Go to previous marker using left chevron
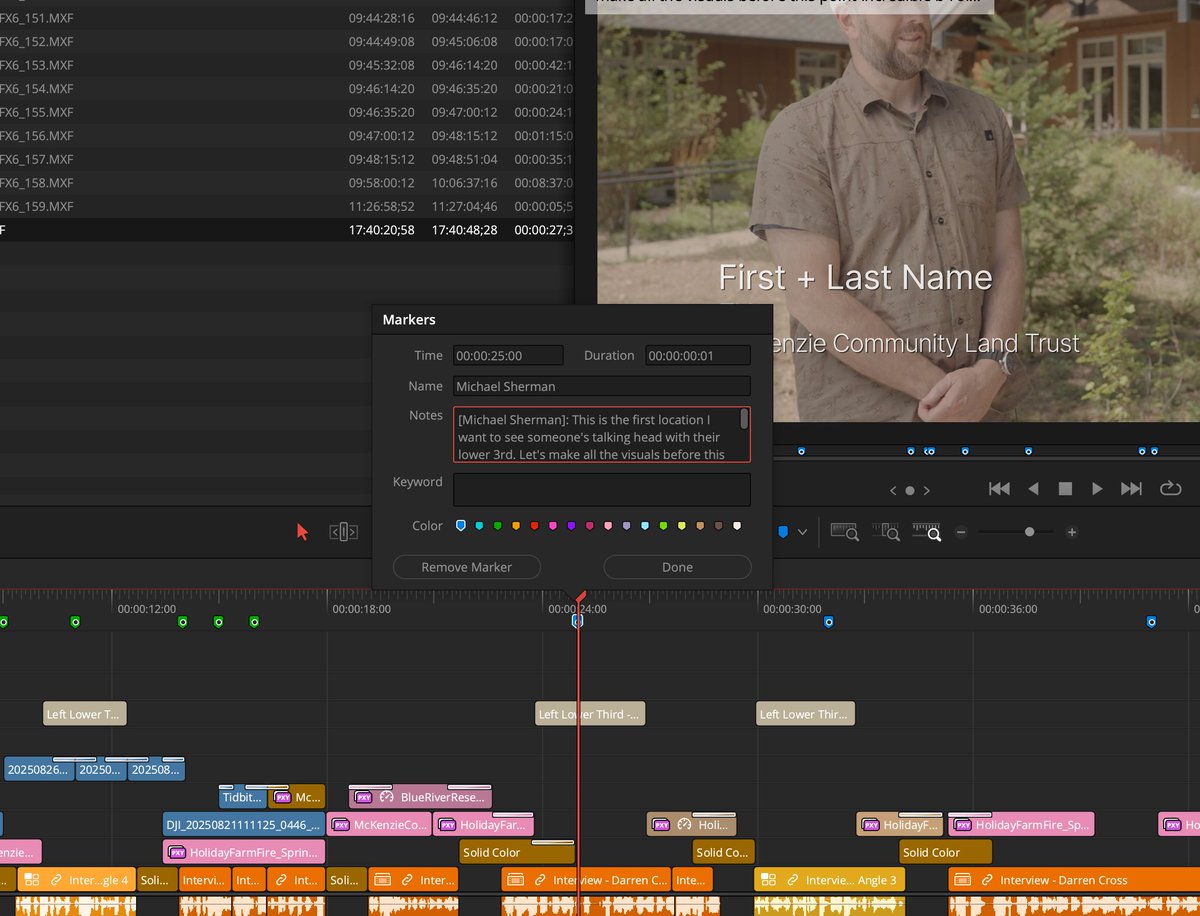The image size is (1200, 916). tap(894, 490)
